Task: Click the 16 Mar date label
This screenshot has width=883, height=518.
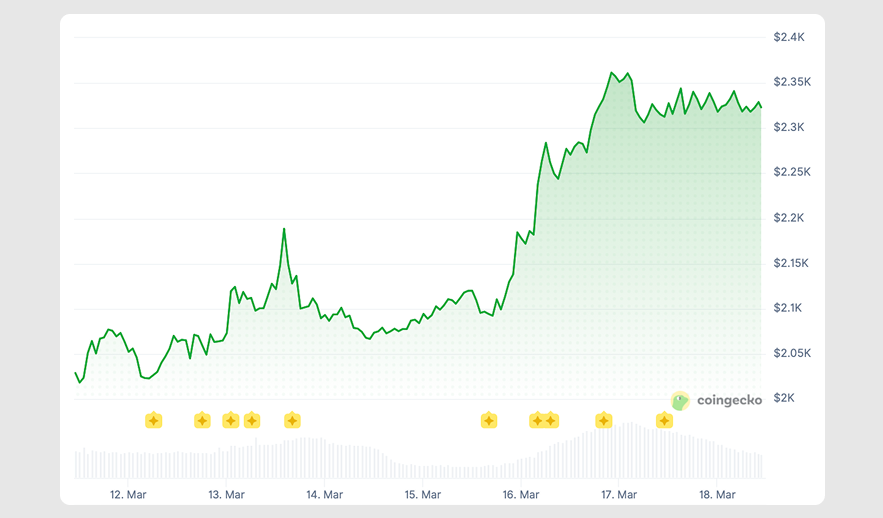Action: (521, 494)
